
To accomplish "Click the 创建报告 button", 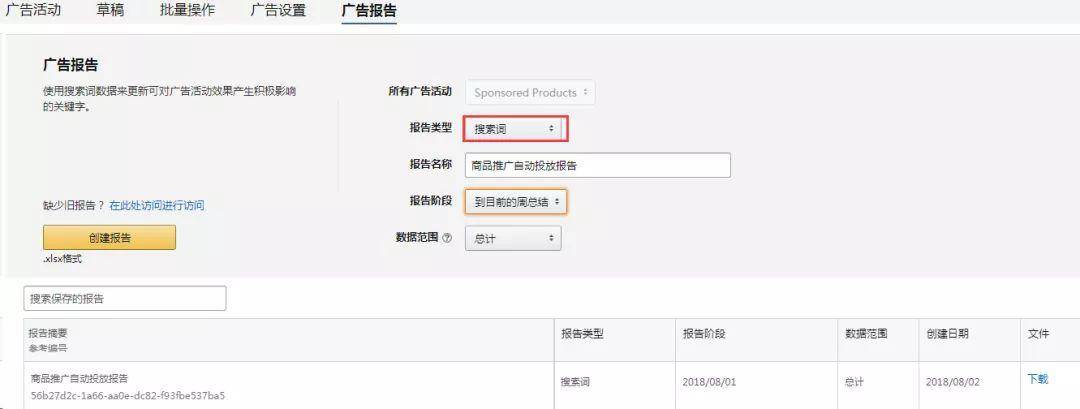I will coord(110,238).
